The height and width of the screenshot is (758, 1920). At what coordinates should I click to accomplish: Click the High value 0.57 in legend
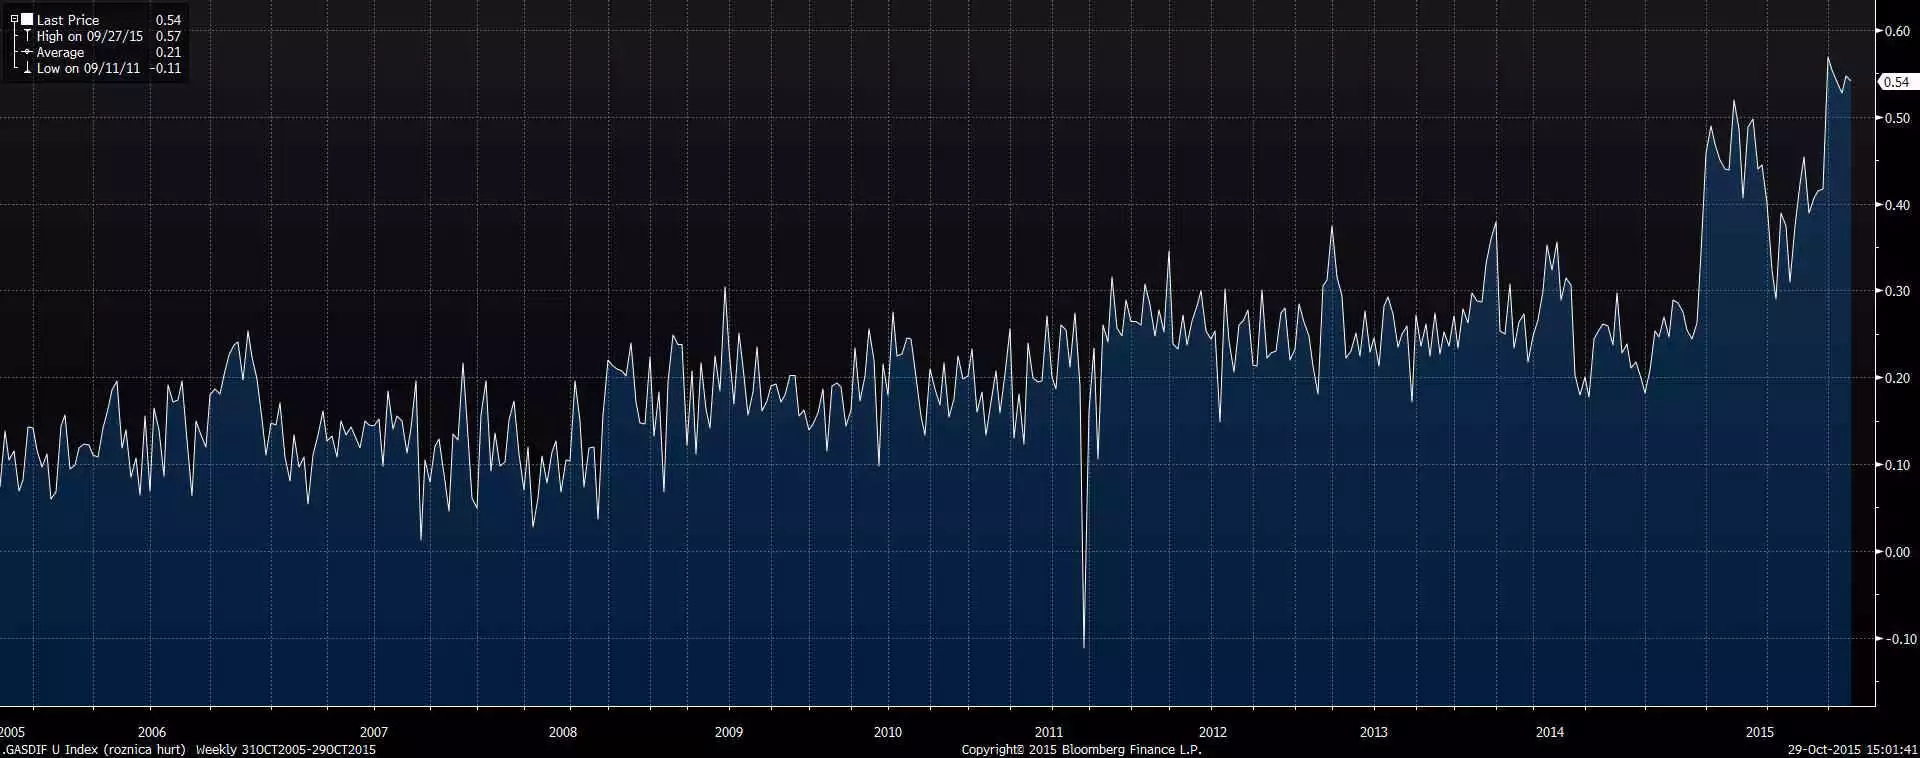pyautogui.click(x=168, y=36)
